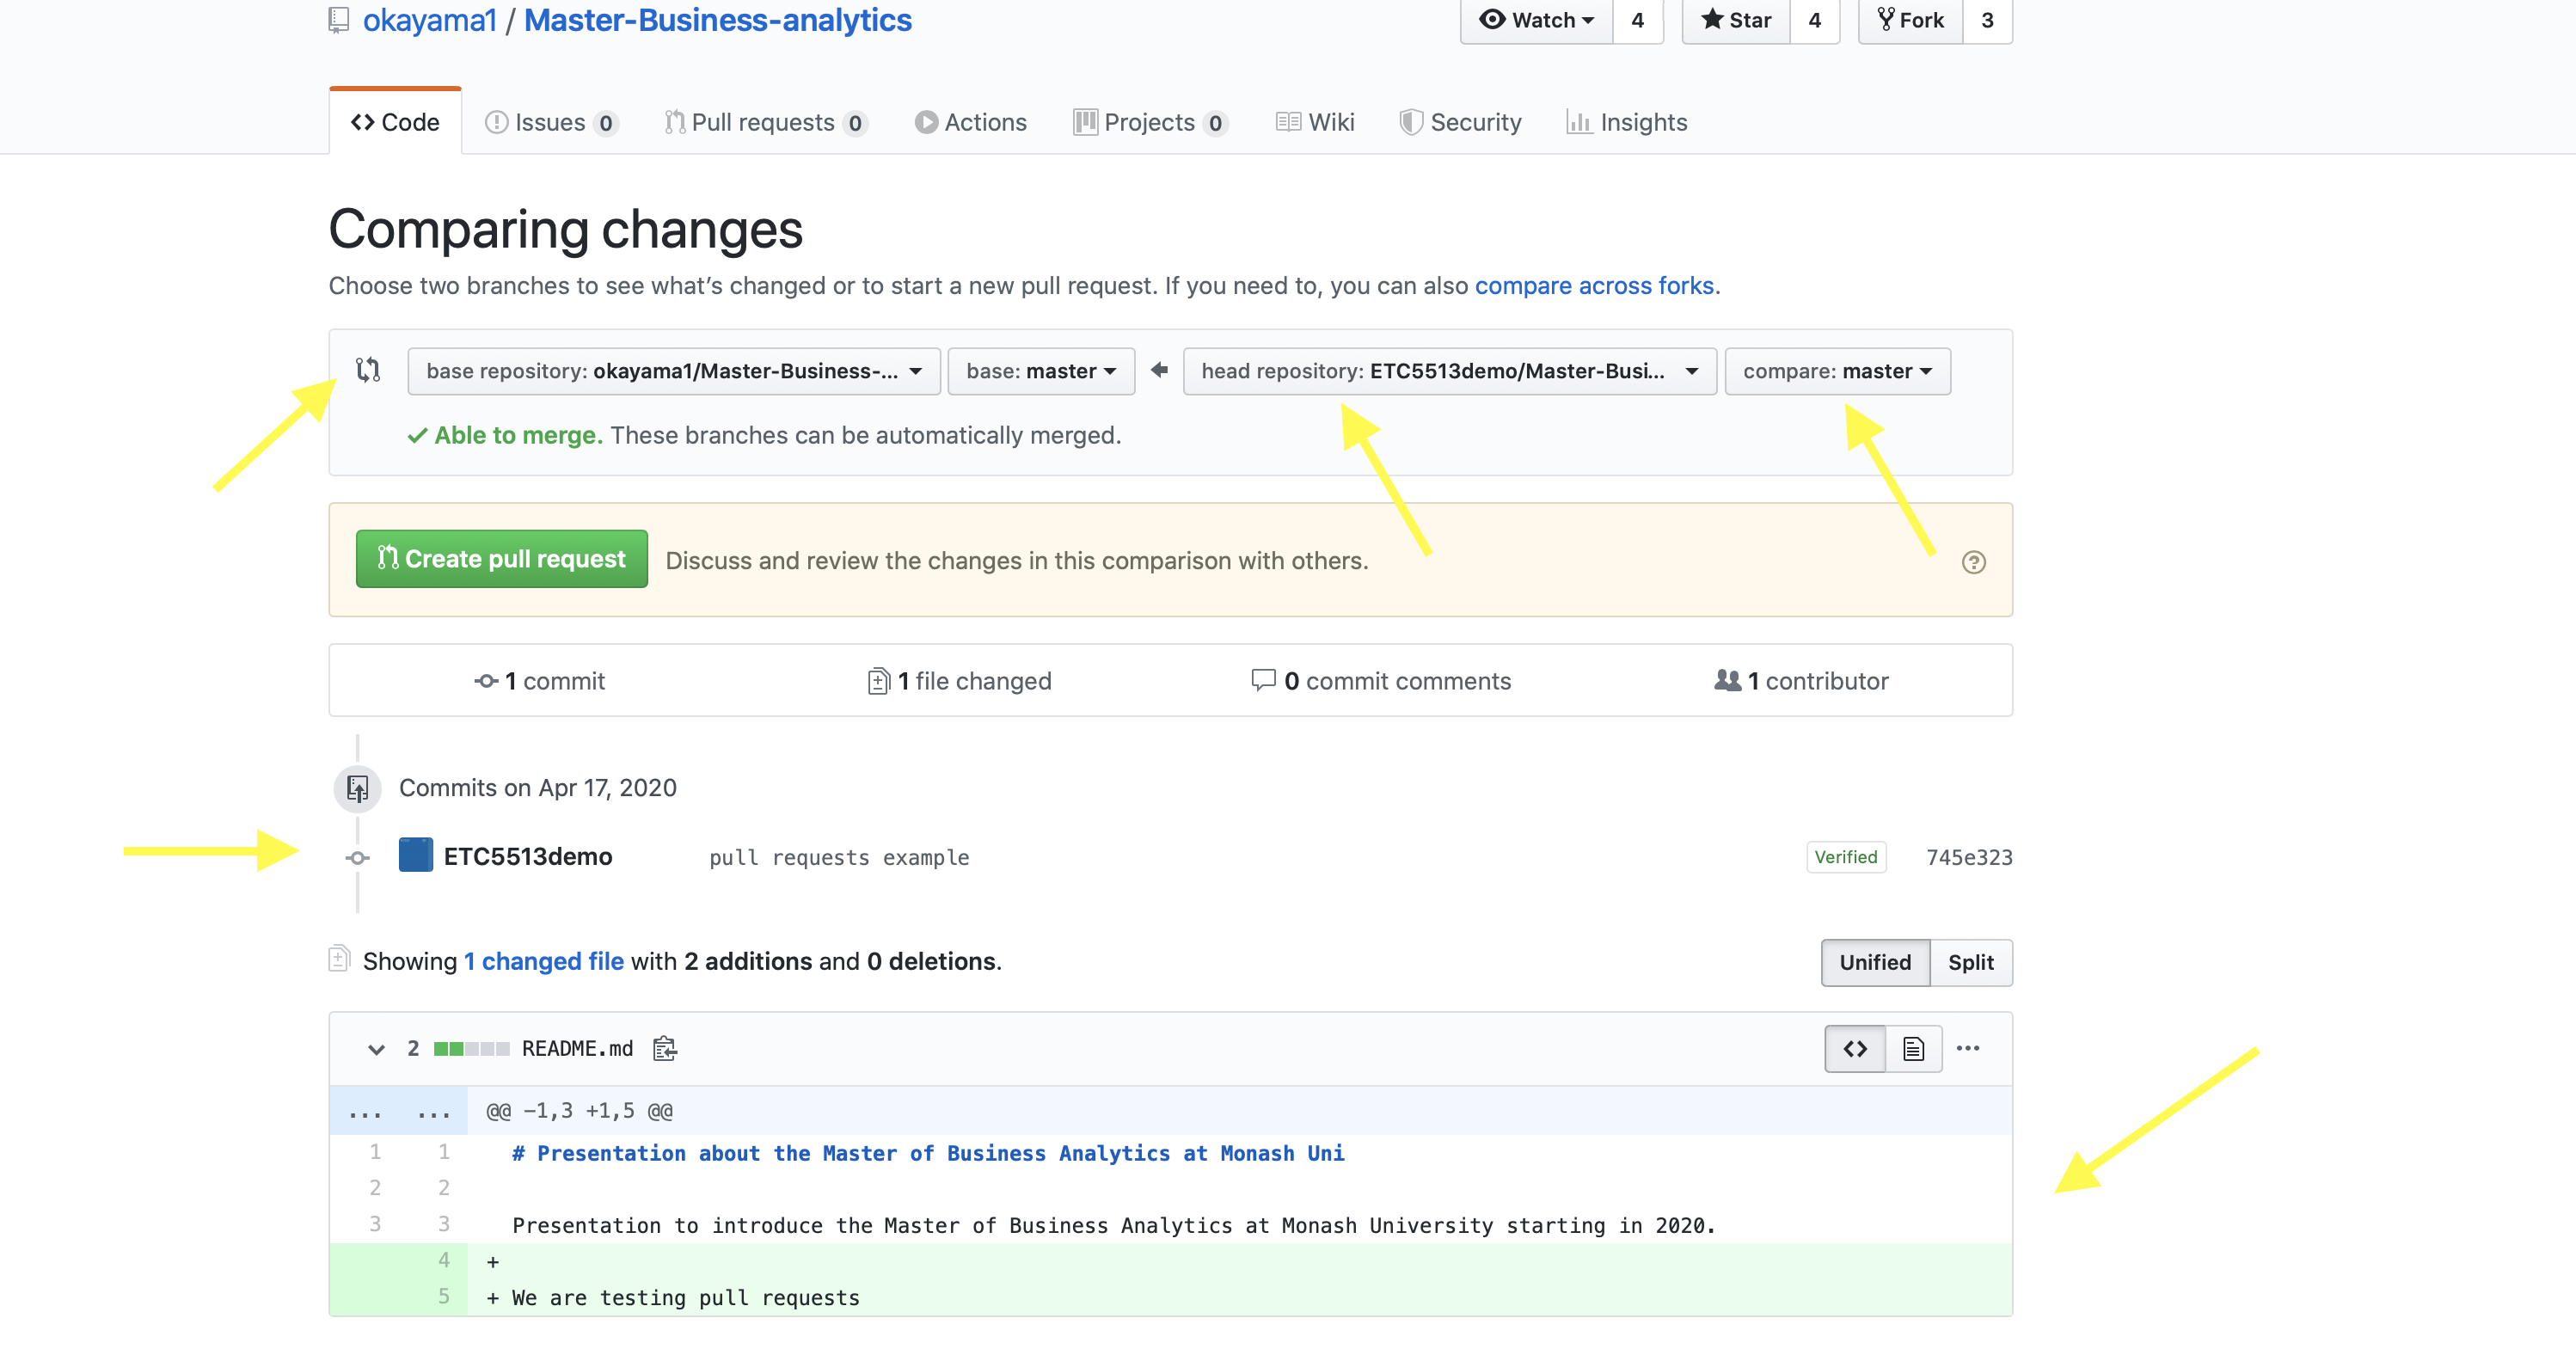Open the Watch notifications dropdown
The height and width of the screenshot is (1355, 2576).
pyautogui.click(x=1536, y=20)
